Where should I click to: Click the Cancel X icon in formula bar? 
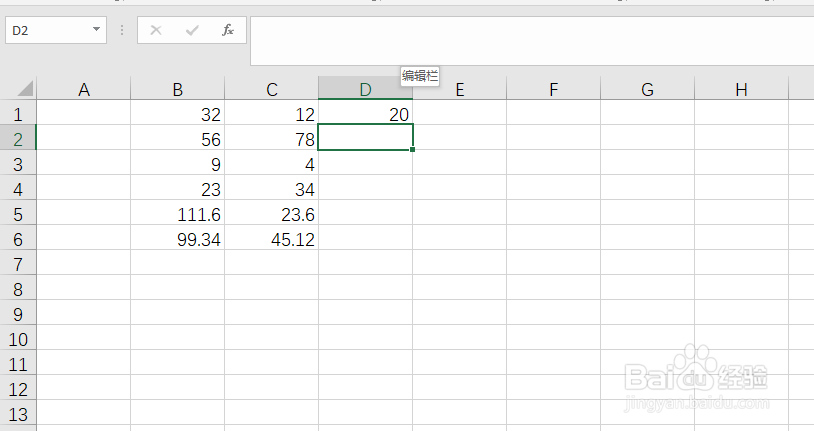[x=156, y=31]
